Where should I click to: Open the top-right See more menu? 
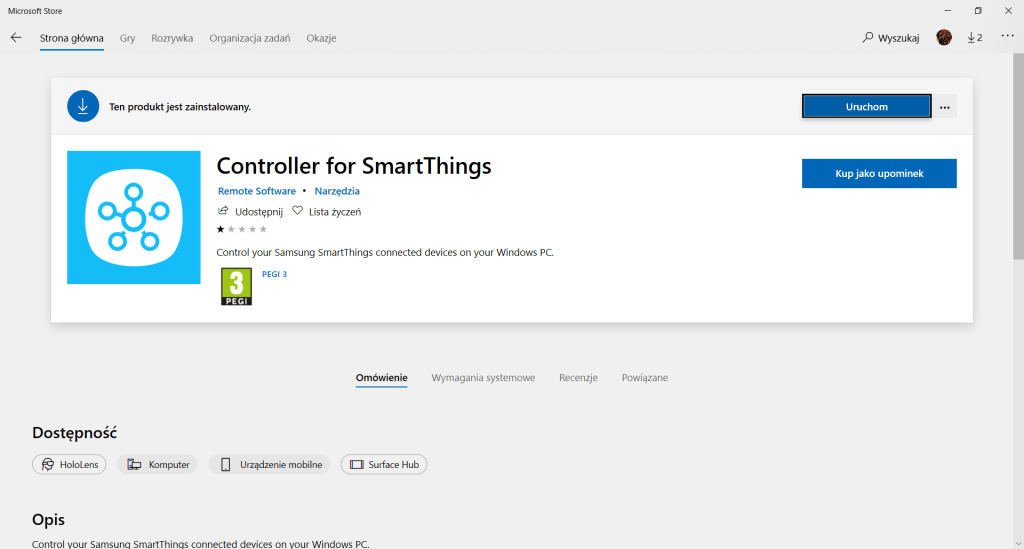point(1007,38)
